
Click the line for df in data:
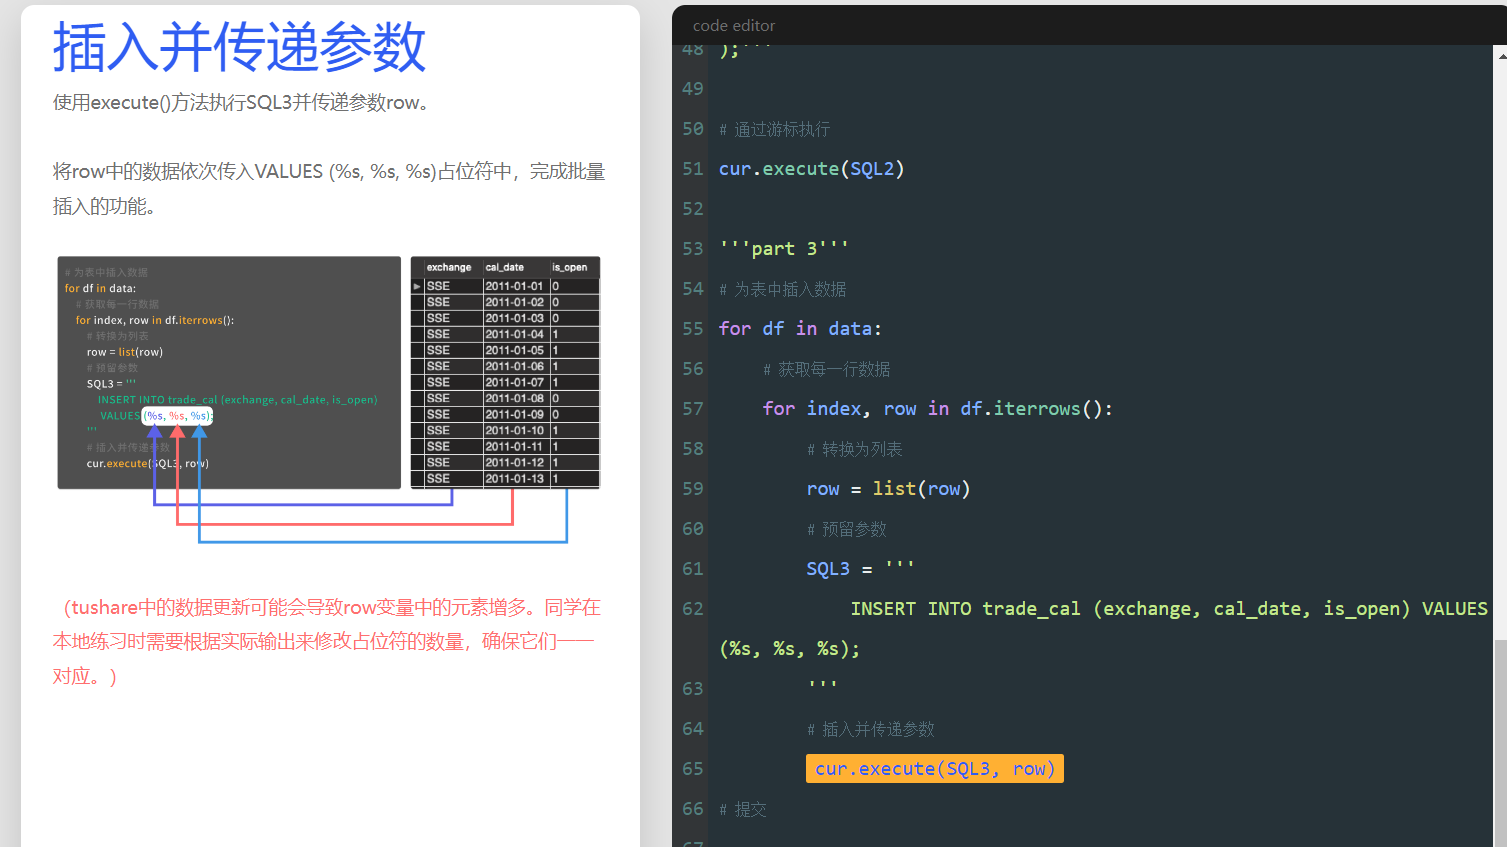[x=800, y=328]
